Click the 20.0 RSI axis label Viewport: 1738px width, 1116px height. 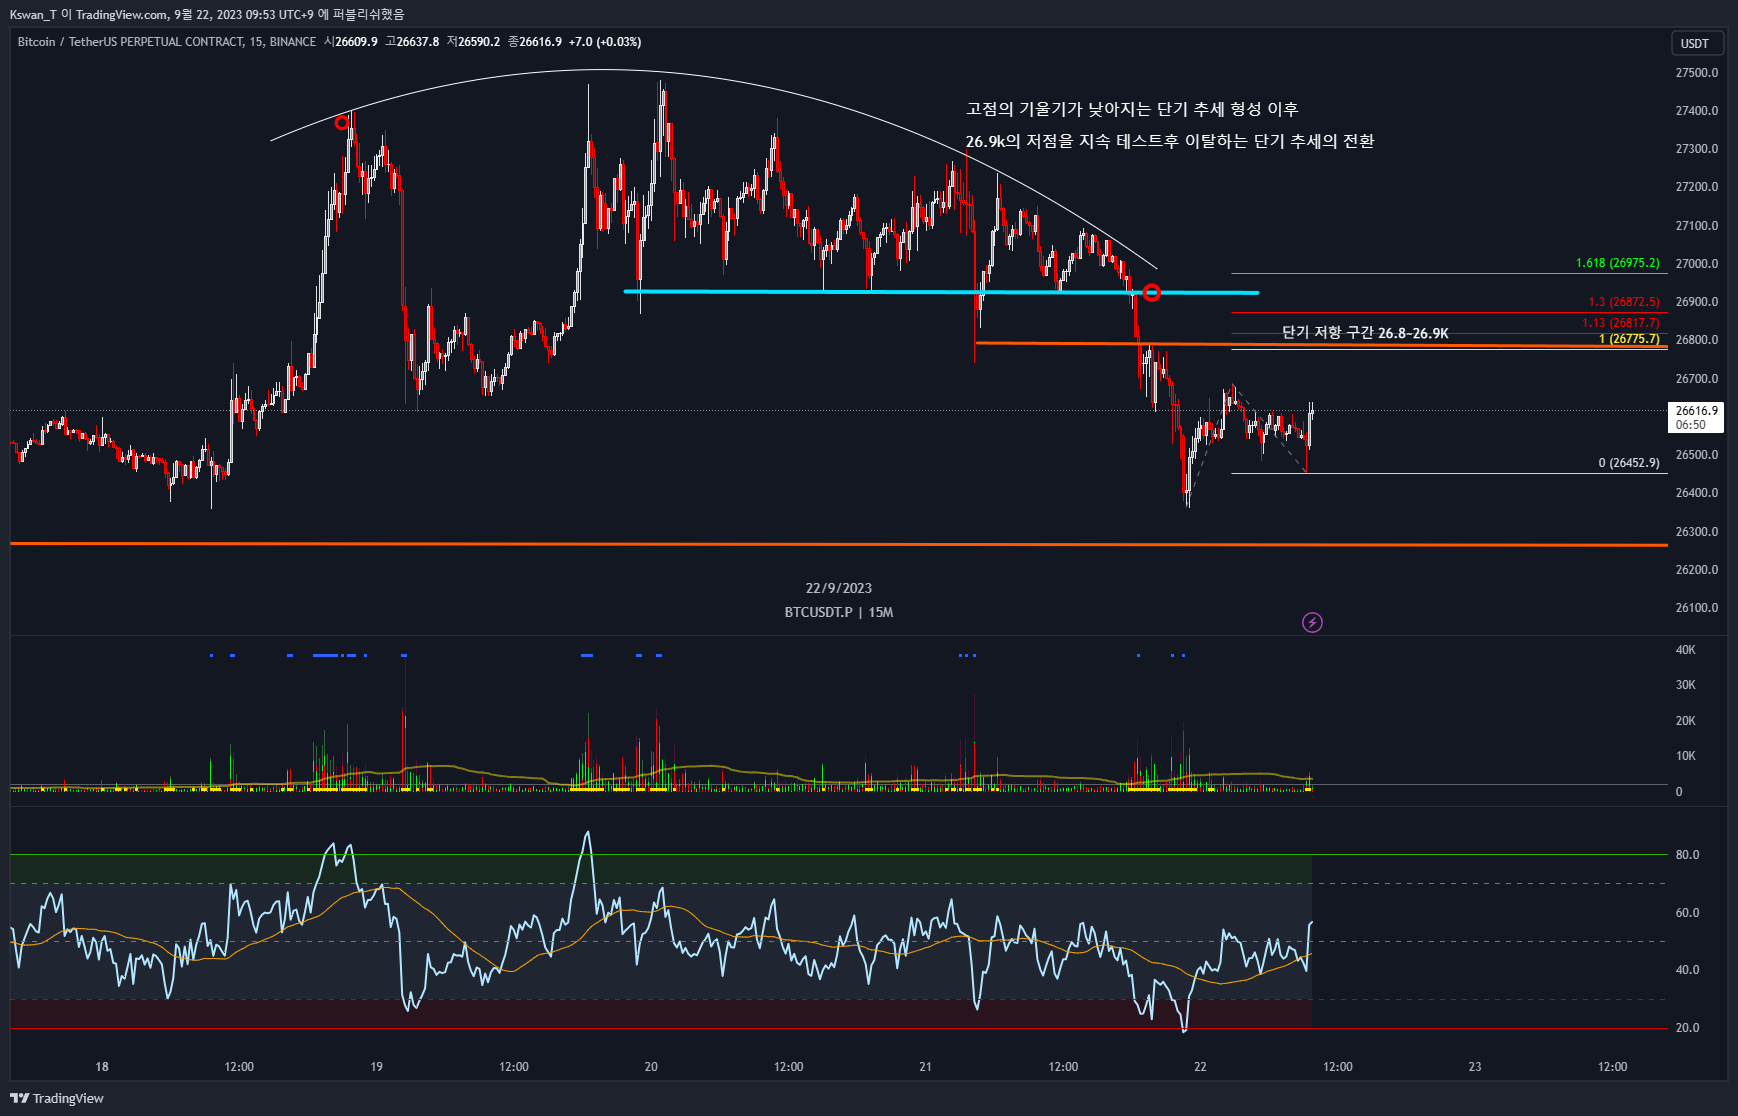(x=1688, y=1028)
